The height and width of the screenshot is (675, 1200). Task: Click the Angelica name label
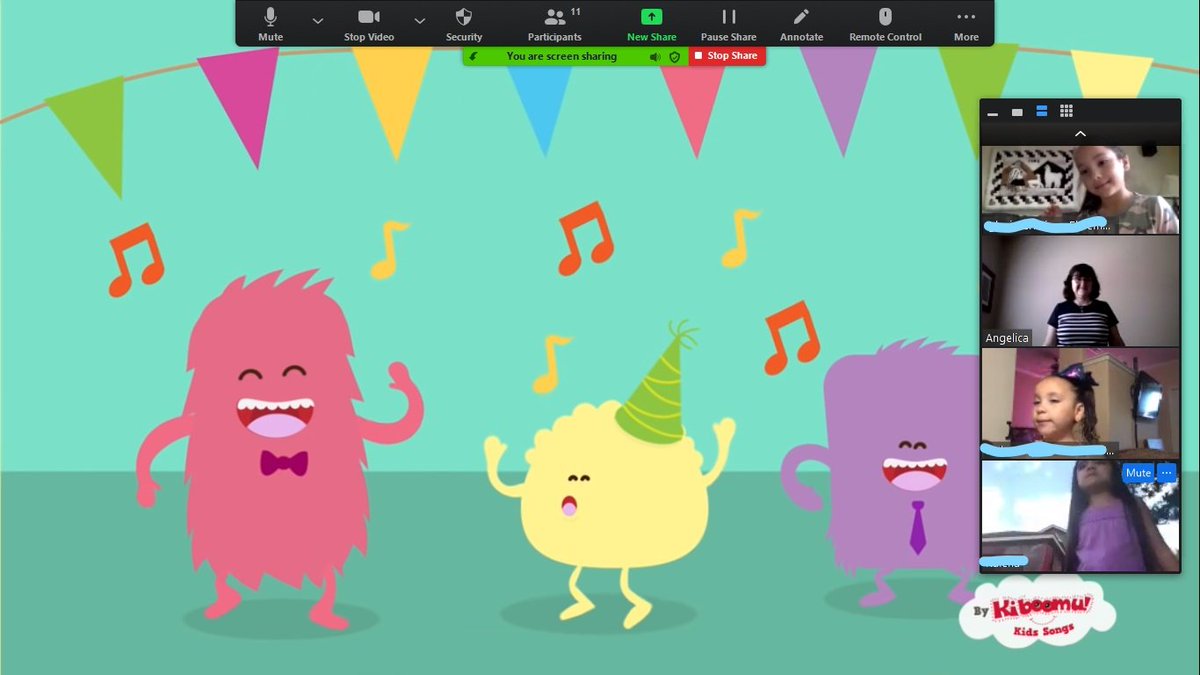coord(1007,338)
